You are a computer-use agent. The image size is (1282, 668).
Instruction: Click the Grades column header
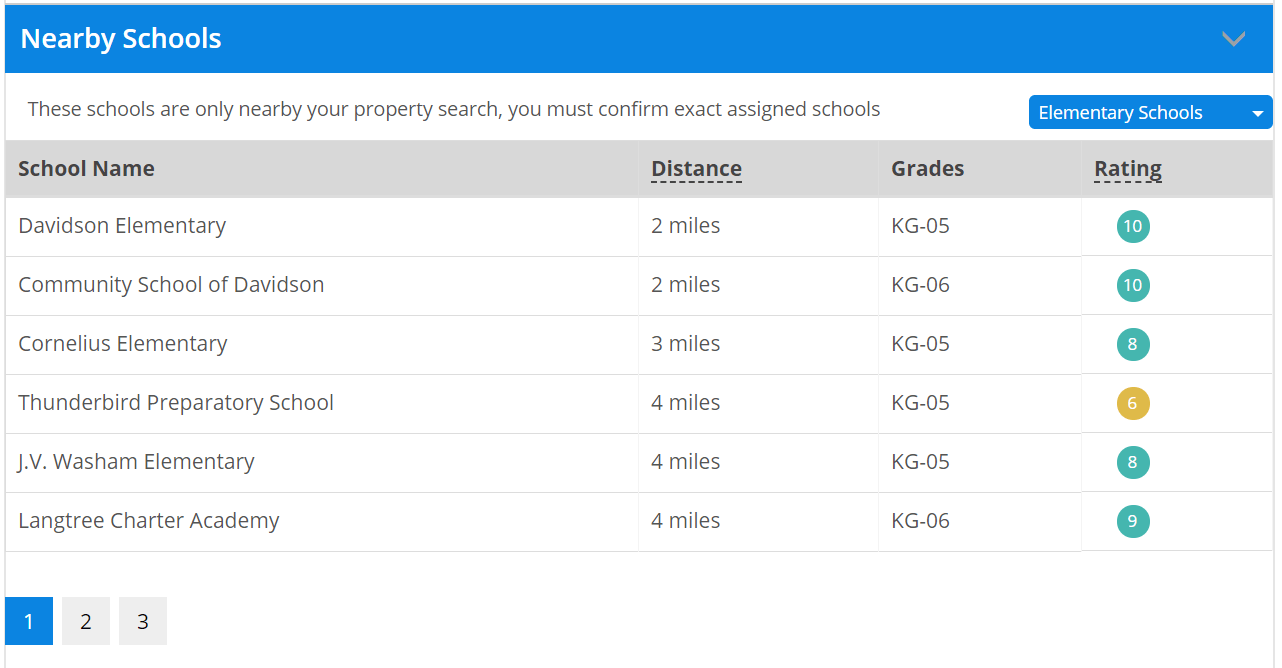tap(928, 168)
